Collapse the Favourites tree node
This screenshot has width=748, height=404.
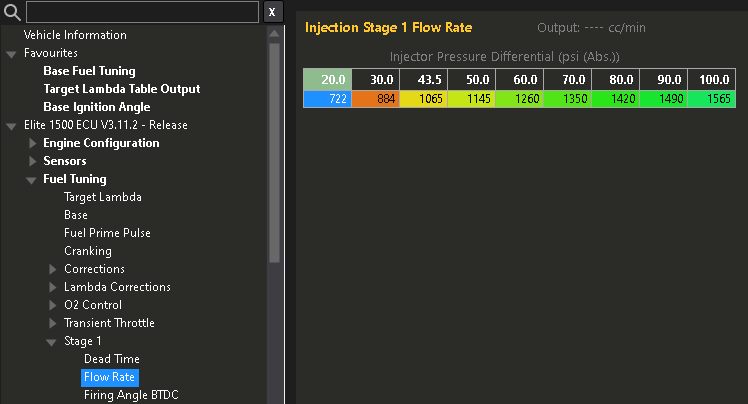pyautogui.click(x=11, y=53)
